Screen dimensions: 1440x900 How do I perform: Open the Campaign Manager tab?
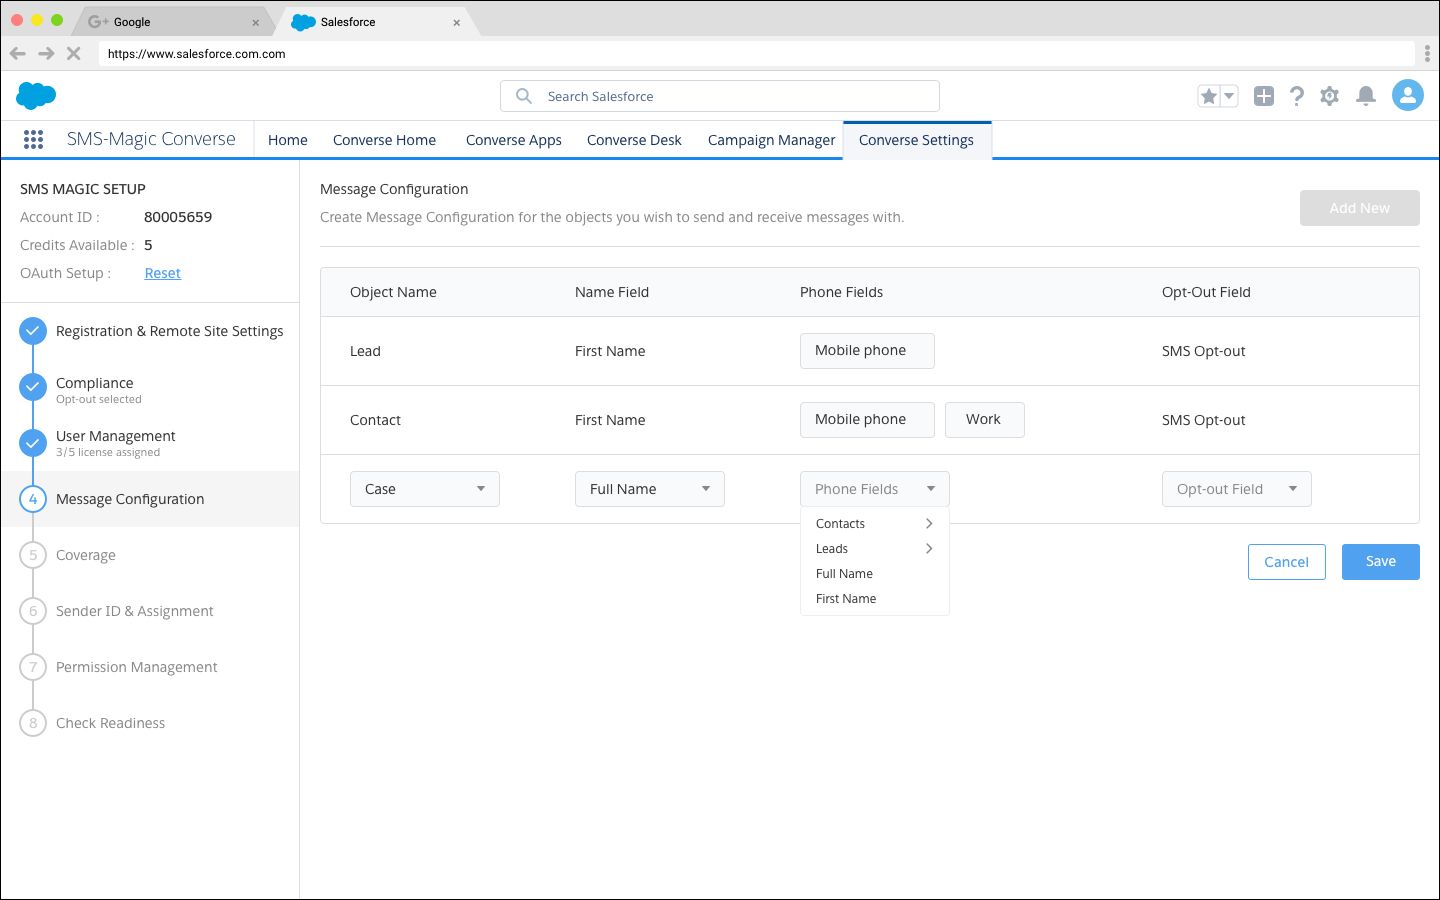[x=772, y=140]
